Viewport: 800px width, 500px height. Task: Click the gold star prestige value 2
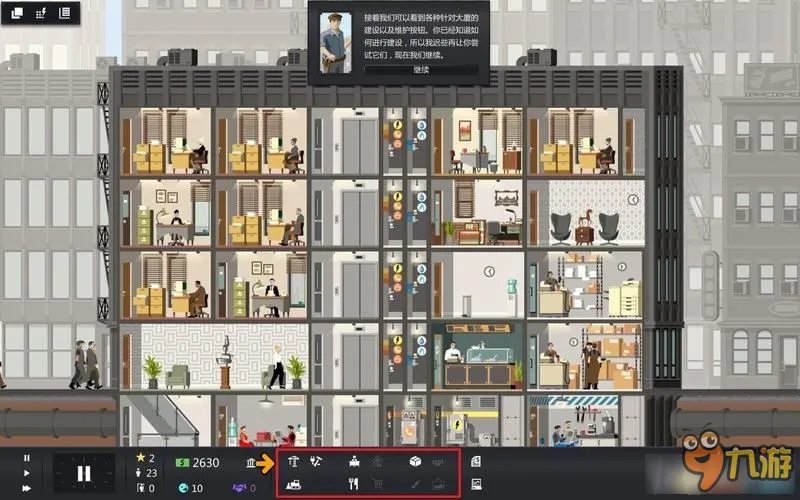pyautogui.click(x=145, y=458)
